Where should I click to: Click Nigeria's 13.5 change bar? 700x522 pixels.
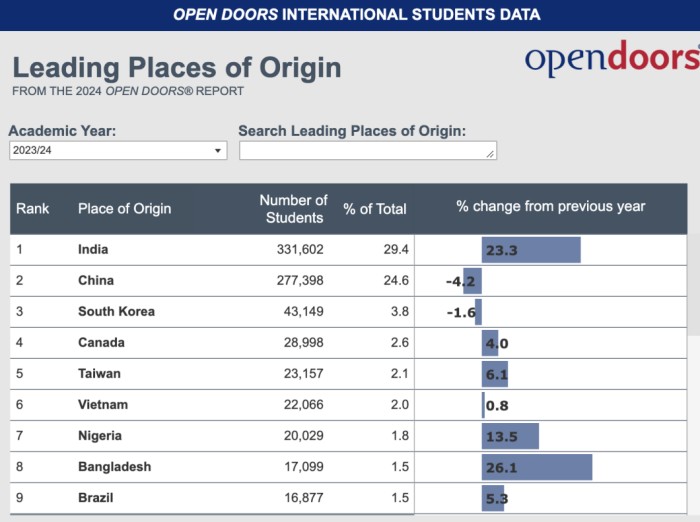[x=510, y=436]
